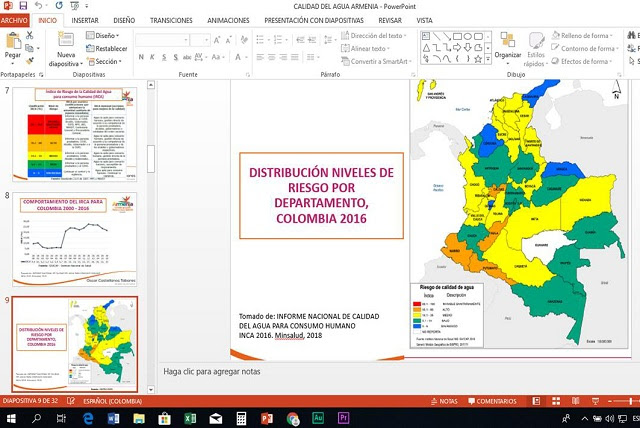
Task: Switch to the INSERTAR tab
Action: pos(85,19)
